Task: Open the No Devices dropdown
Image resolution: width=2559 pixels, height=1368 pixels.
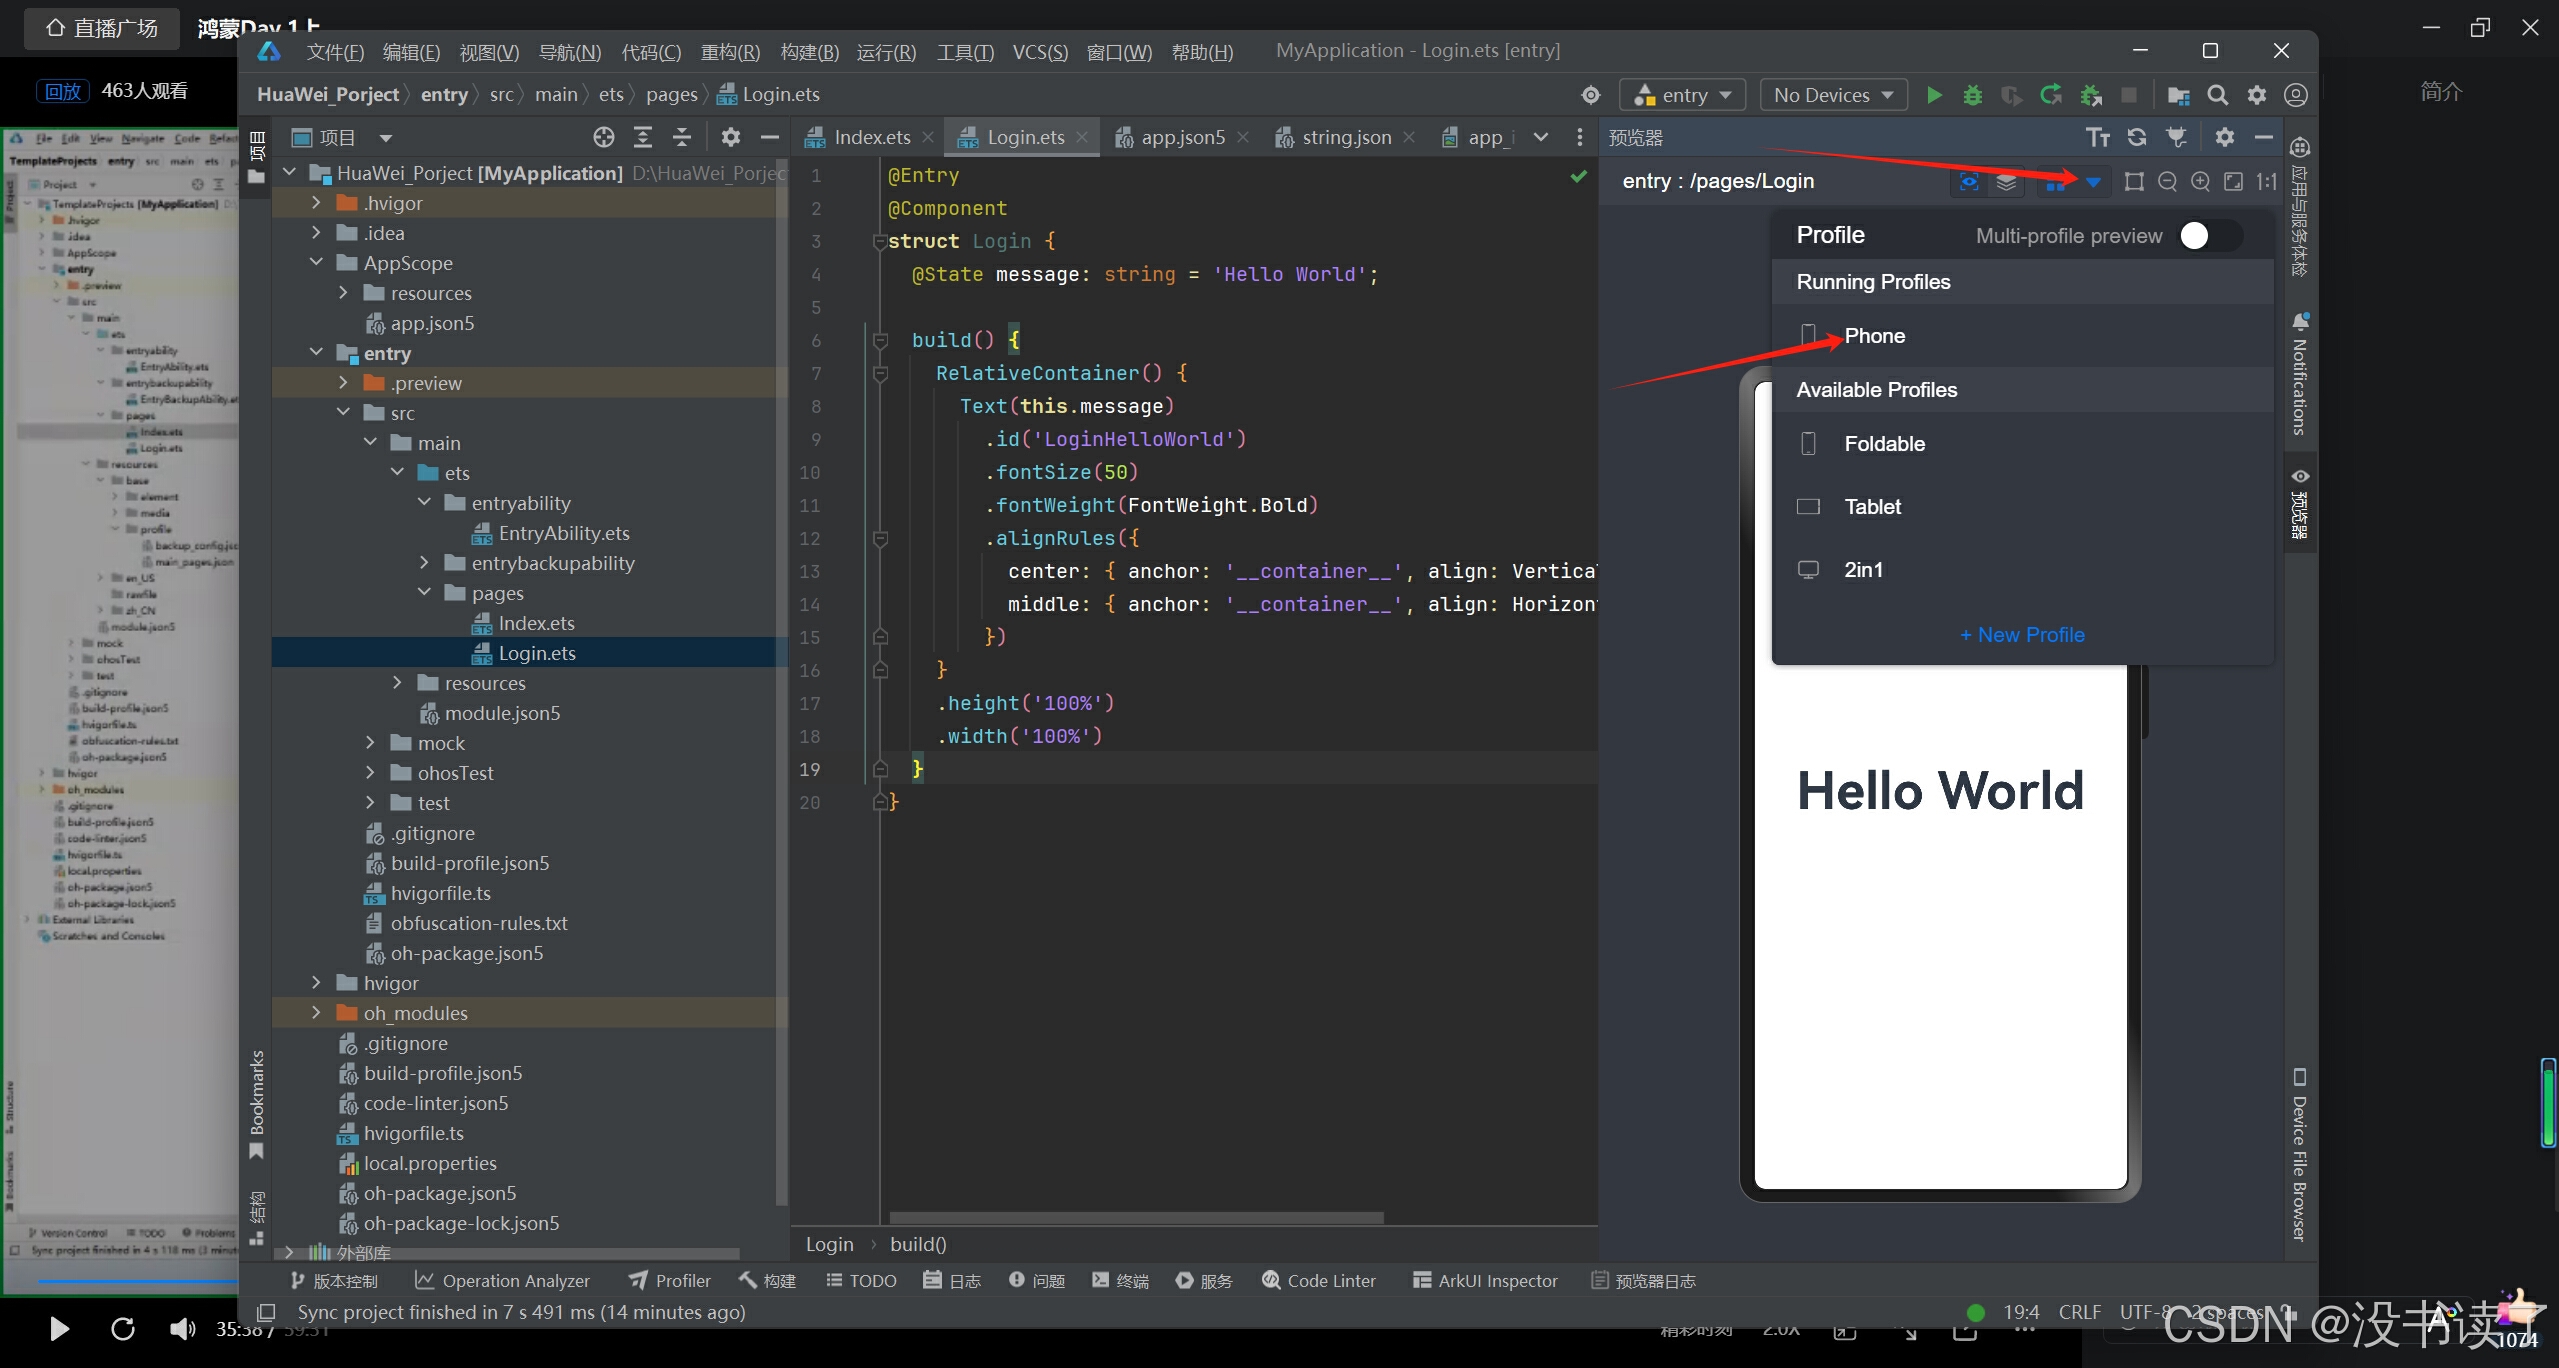Action: pyautogui.click(x=1833, y=95)
